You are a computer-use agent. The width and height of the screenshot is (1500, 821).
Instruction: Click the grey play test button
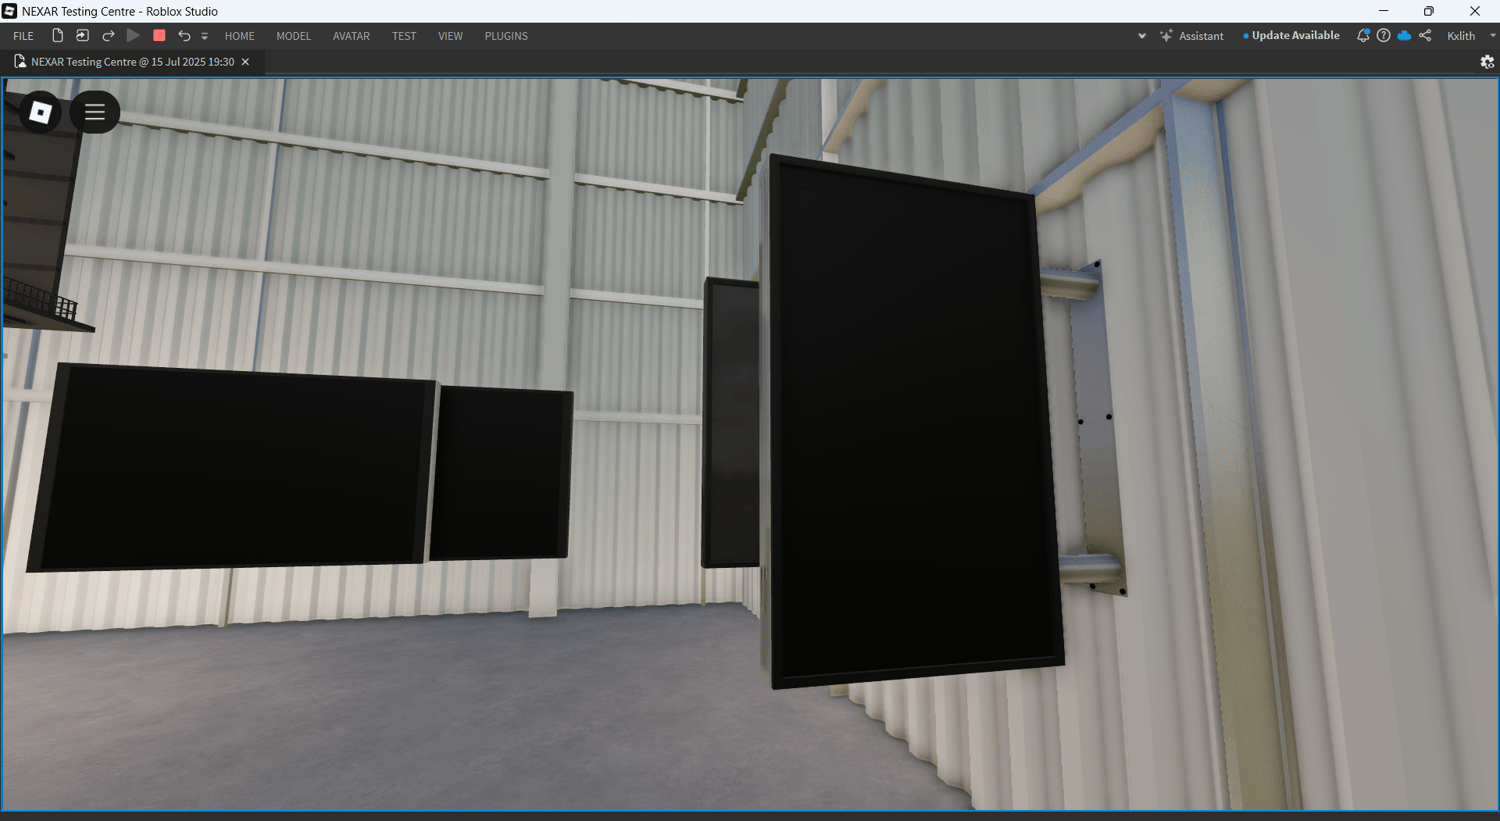[133, 36]
